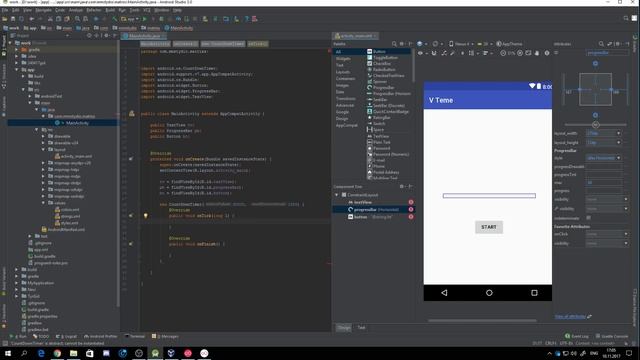Click the Make Project hammer icon
This screenshot has width=640, height=360.
click(115, 19)
